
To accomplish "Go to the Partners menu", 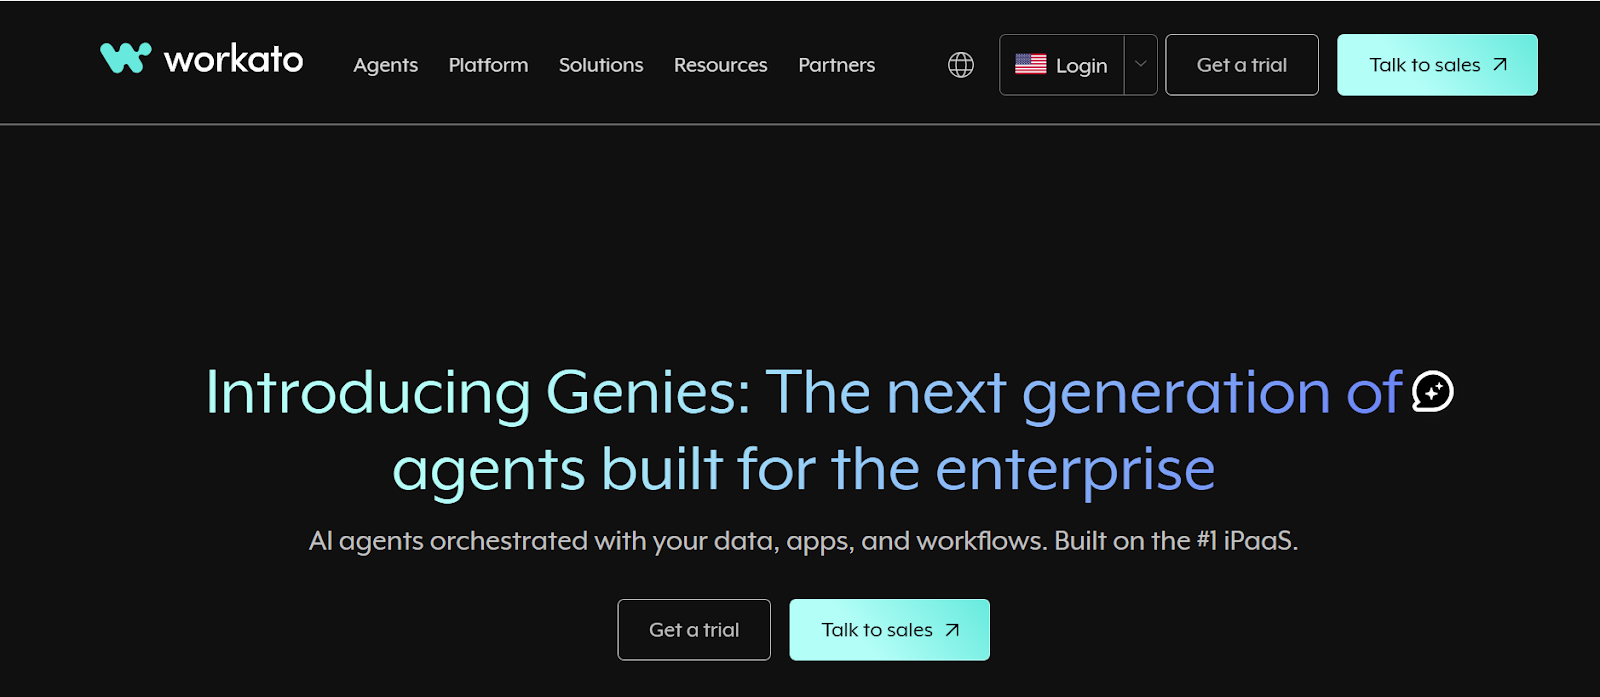I will (x=837, y=65).
